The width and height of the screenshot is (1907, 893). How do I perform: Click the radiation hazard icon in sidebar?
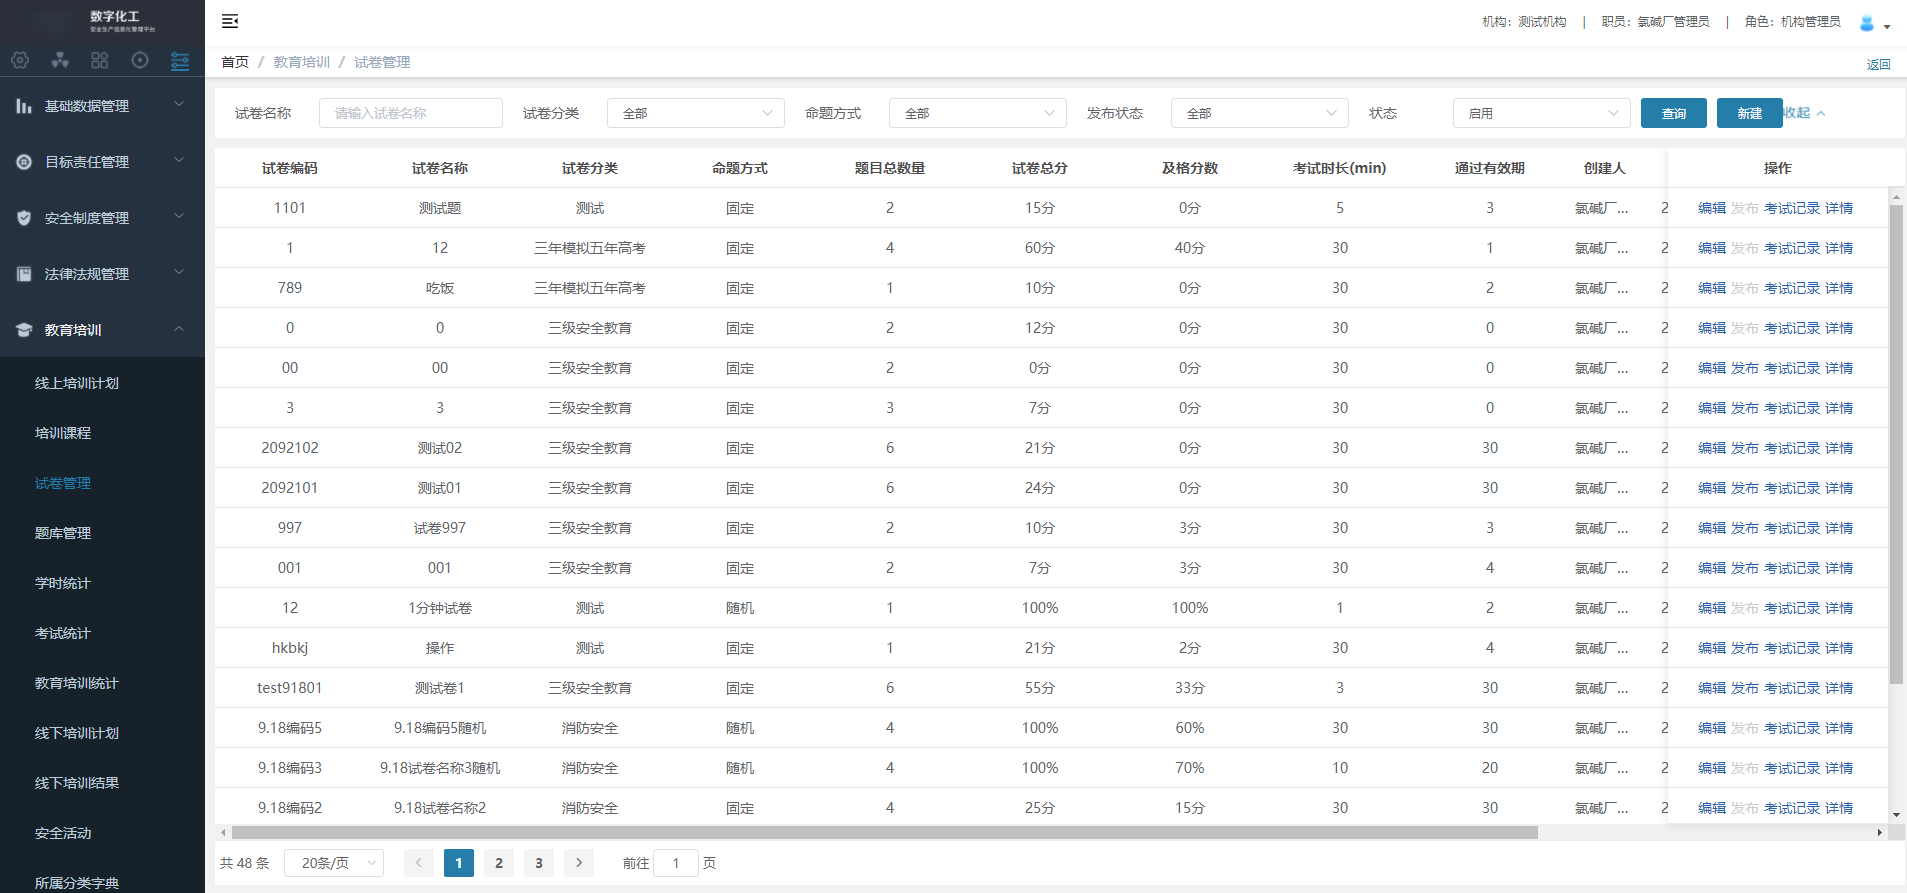60,61
